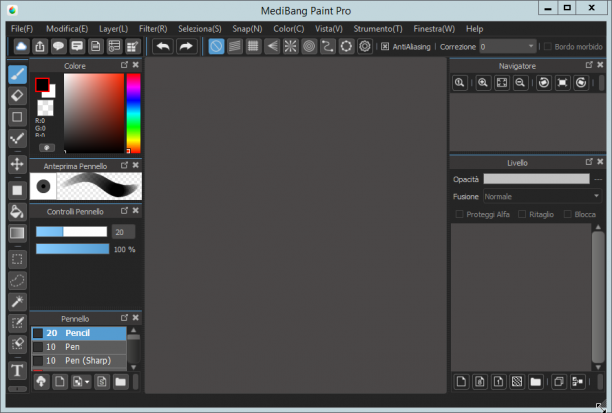
Task: Click the Undo arrow
Action: (163, 46)
